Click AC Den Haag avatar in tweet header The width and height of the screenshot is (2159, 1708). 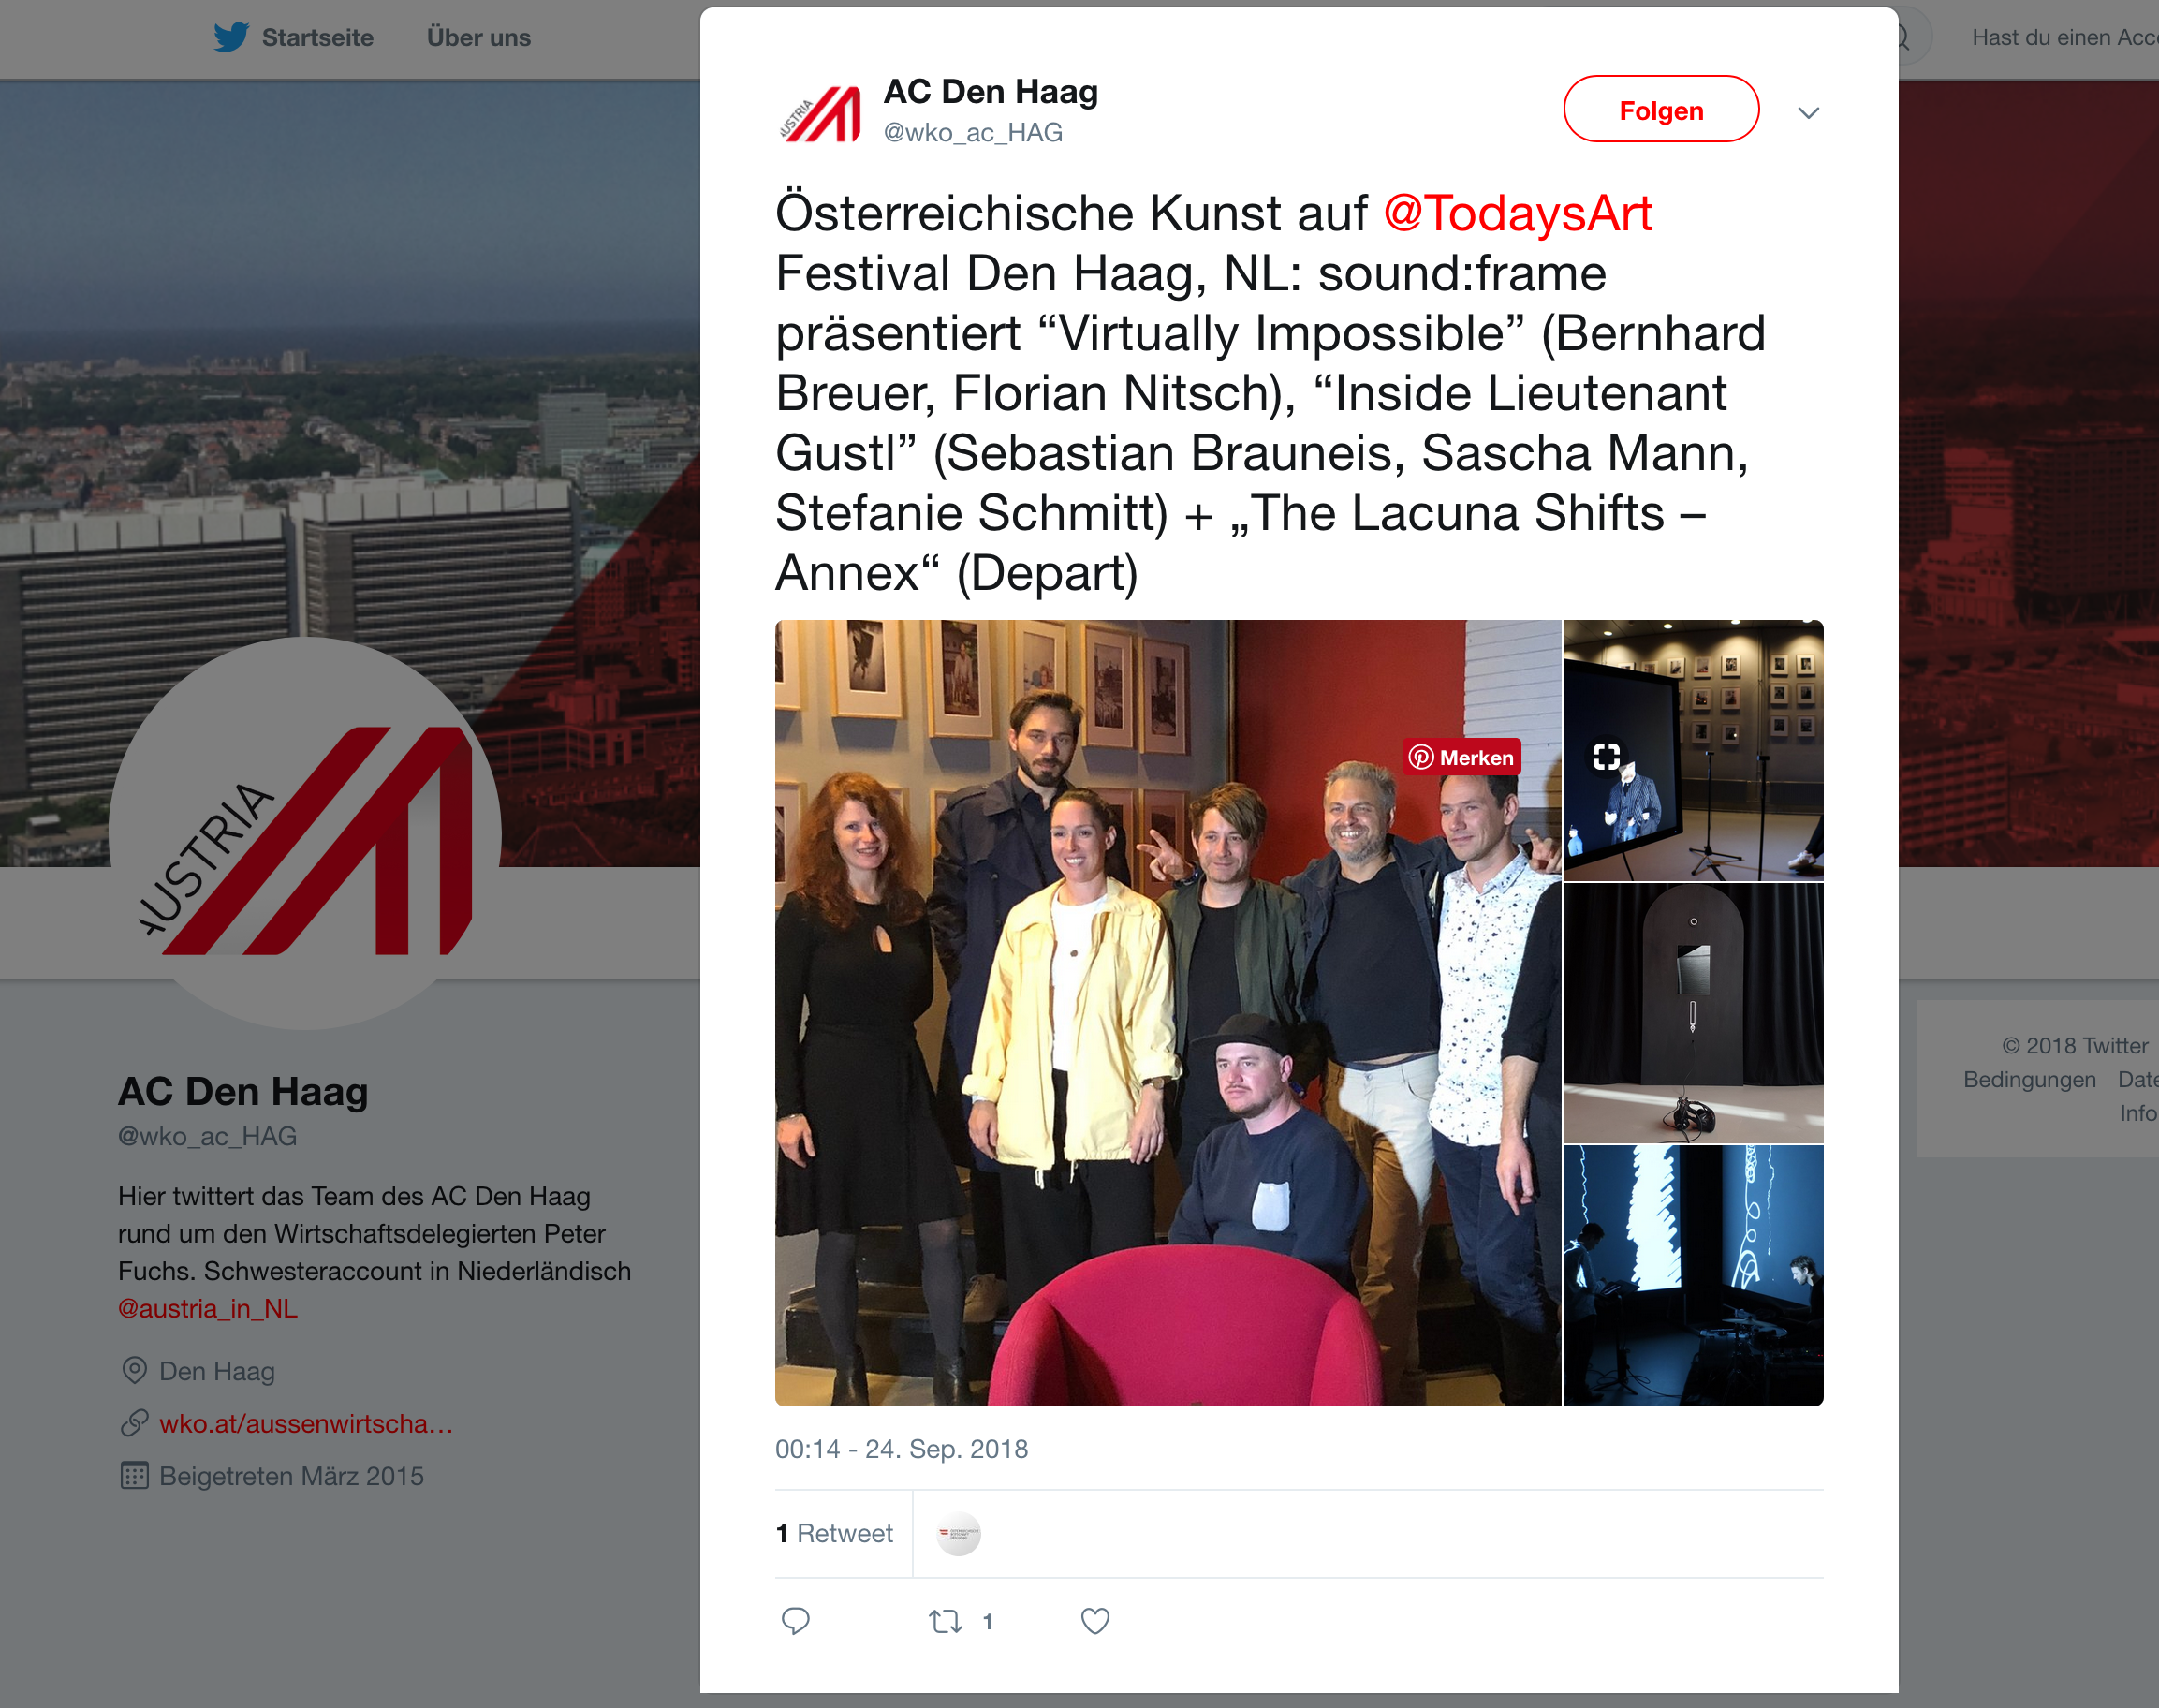point(820,112)
